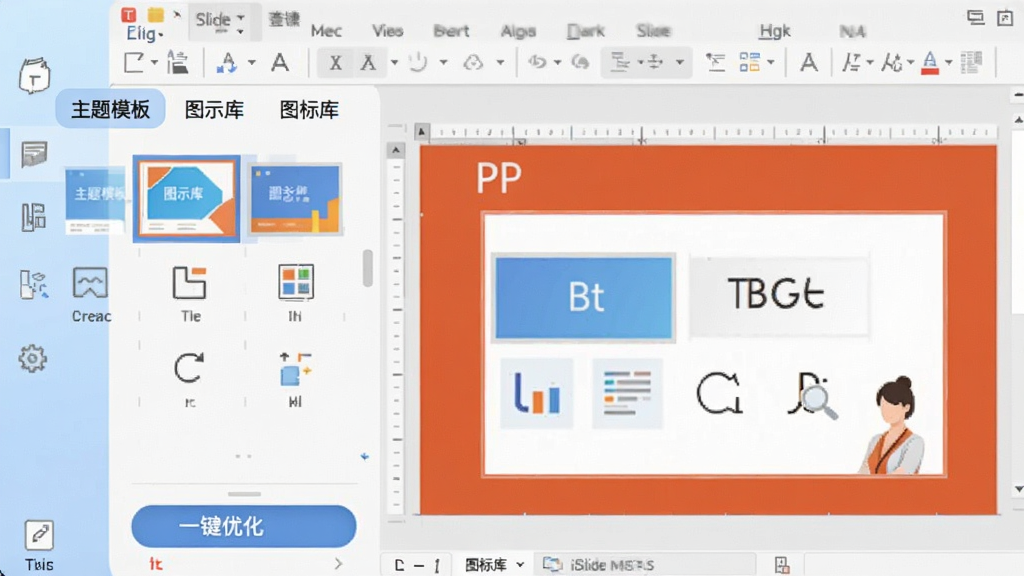Click the slides panel icon in sidebar
Image resolution: width=1024 pixels, height=576 pixels.
pyautogui.click(x=34, y=154)
